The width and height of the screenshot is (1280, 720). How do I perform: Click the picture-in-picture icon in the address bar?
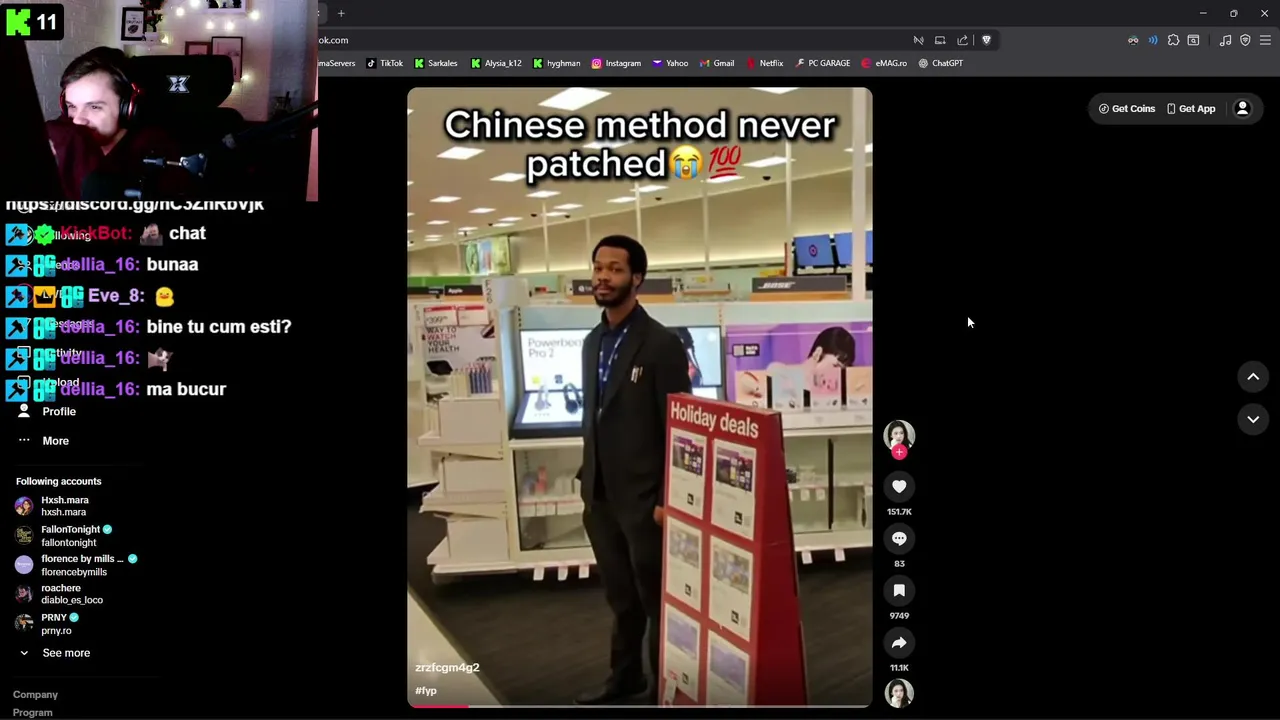click(940, 40)
